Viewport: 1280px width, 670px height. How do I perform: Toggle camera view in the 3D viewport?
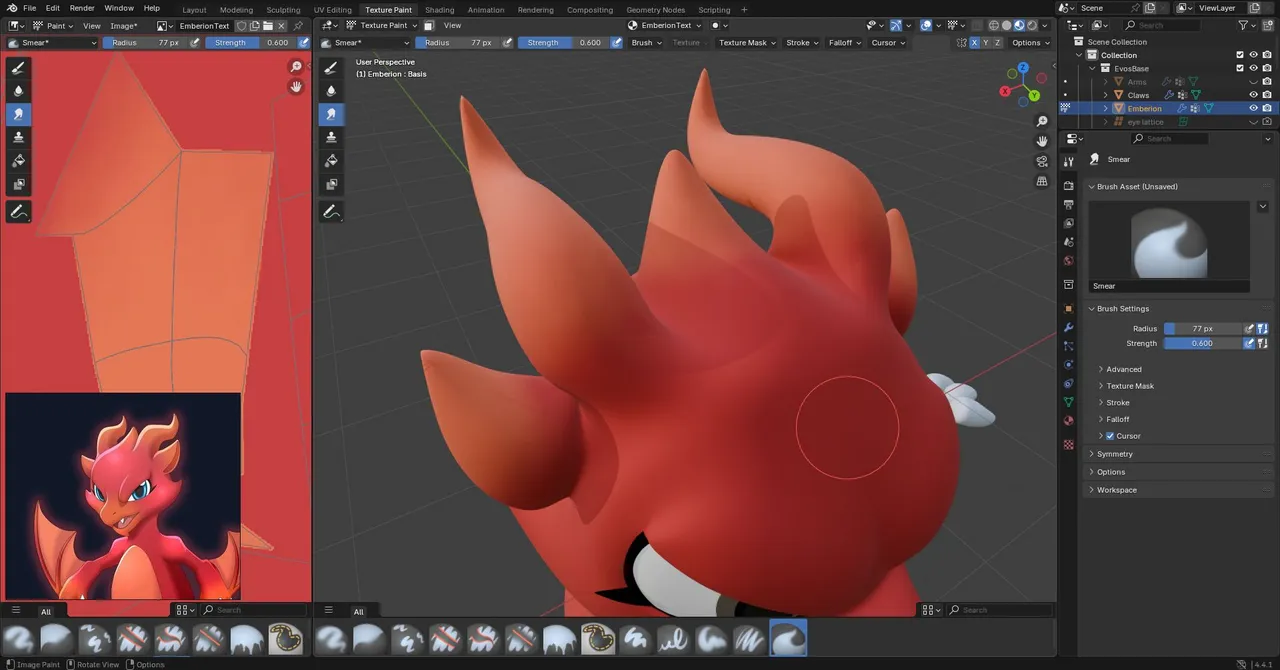point(1042,161)
